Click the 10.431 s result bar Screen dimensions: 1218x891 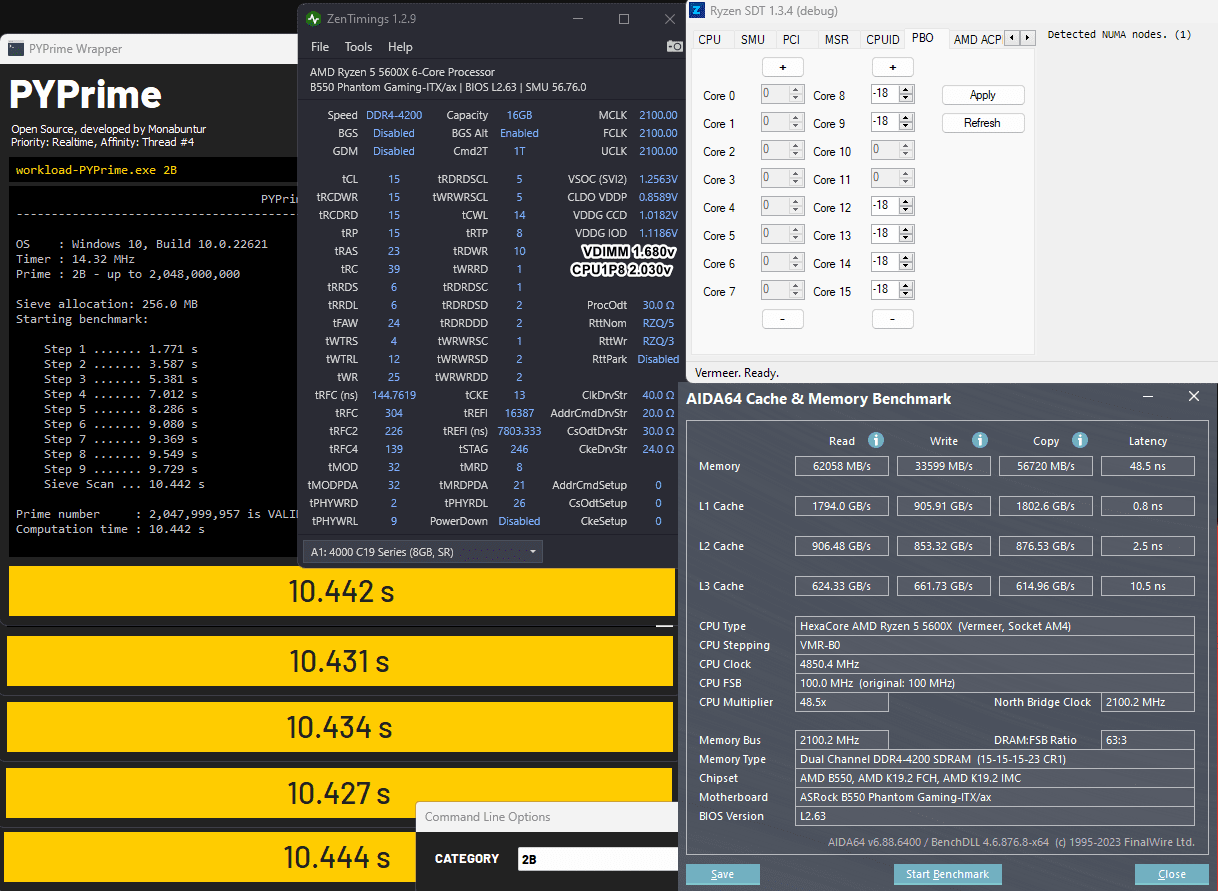coord(339,661)
